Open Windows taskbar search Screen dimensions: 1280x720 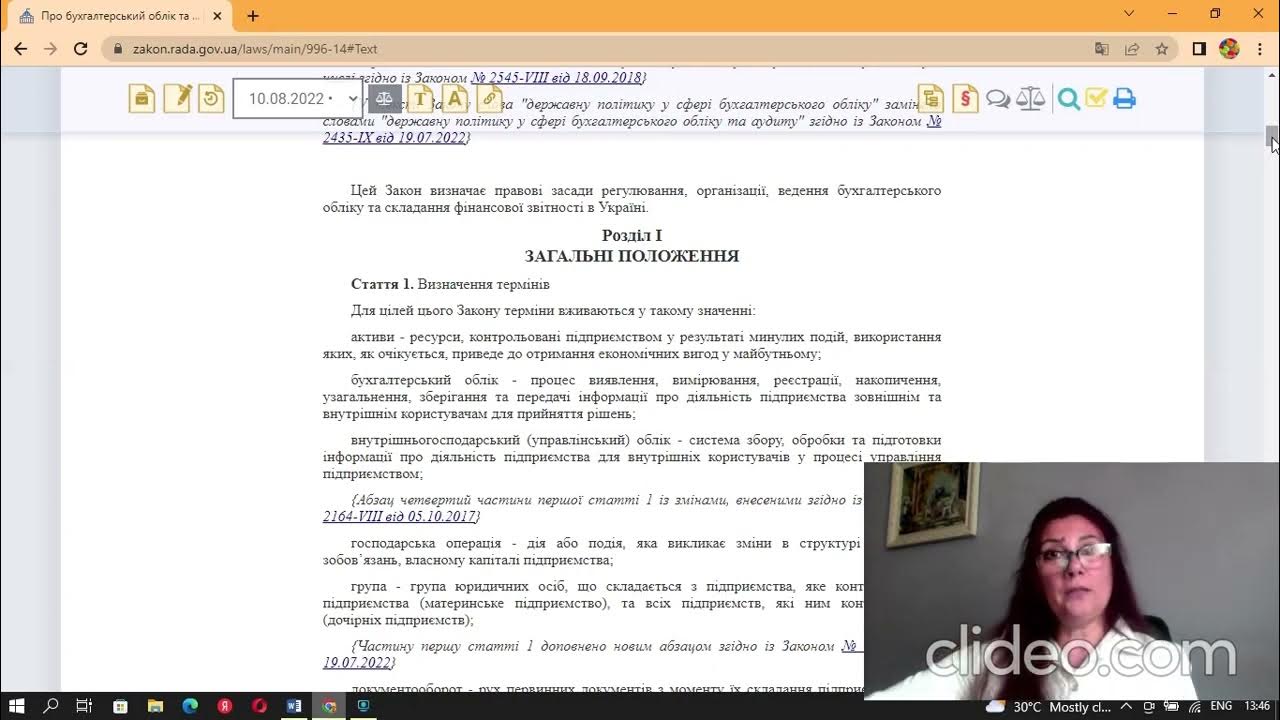[51, 706]
